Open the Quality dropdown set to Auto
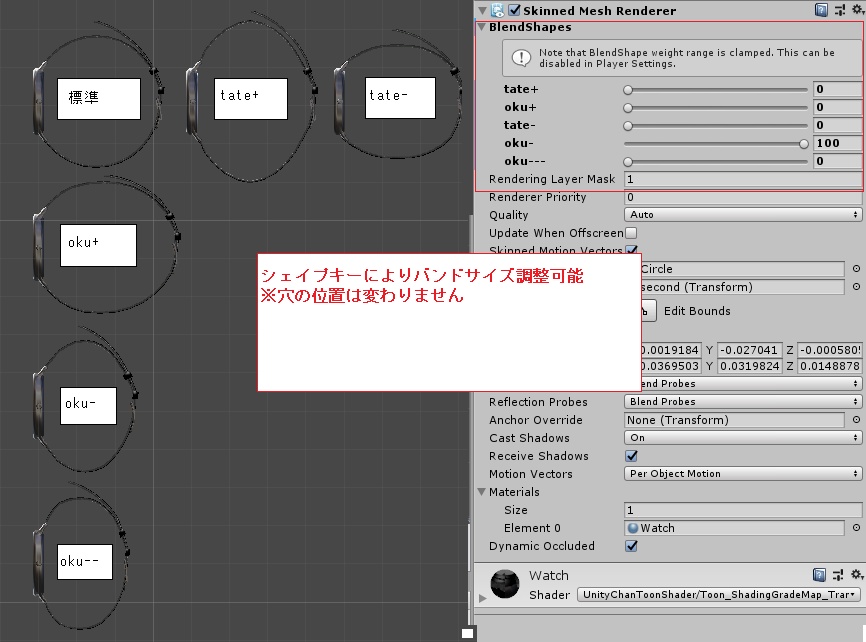Image resolution: width=866 pixels, height=642 pixels. tap(743, 215)
